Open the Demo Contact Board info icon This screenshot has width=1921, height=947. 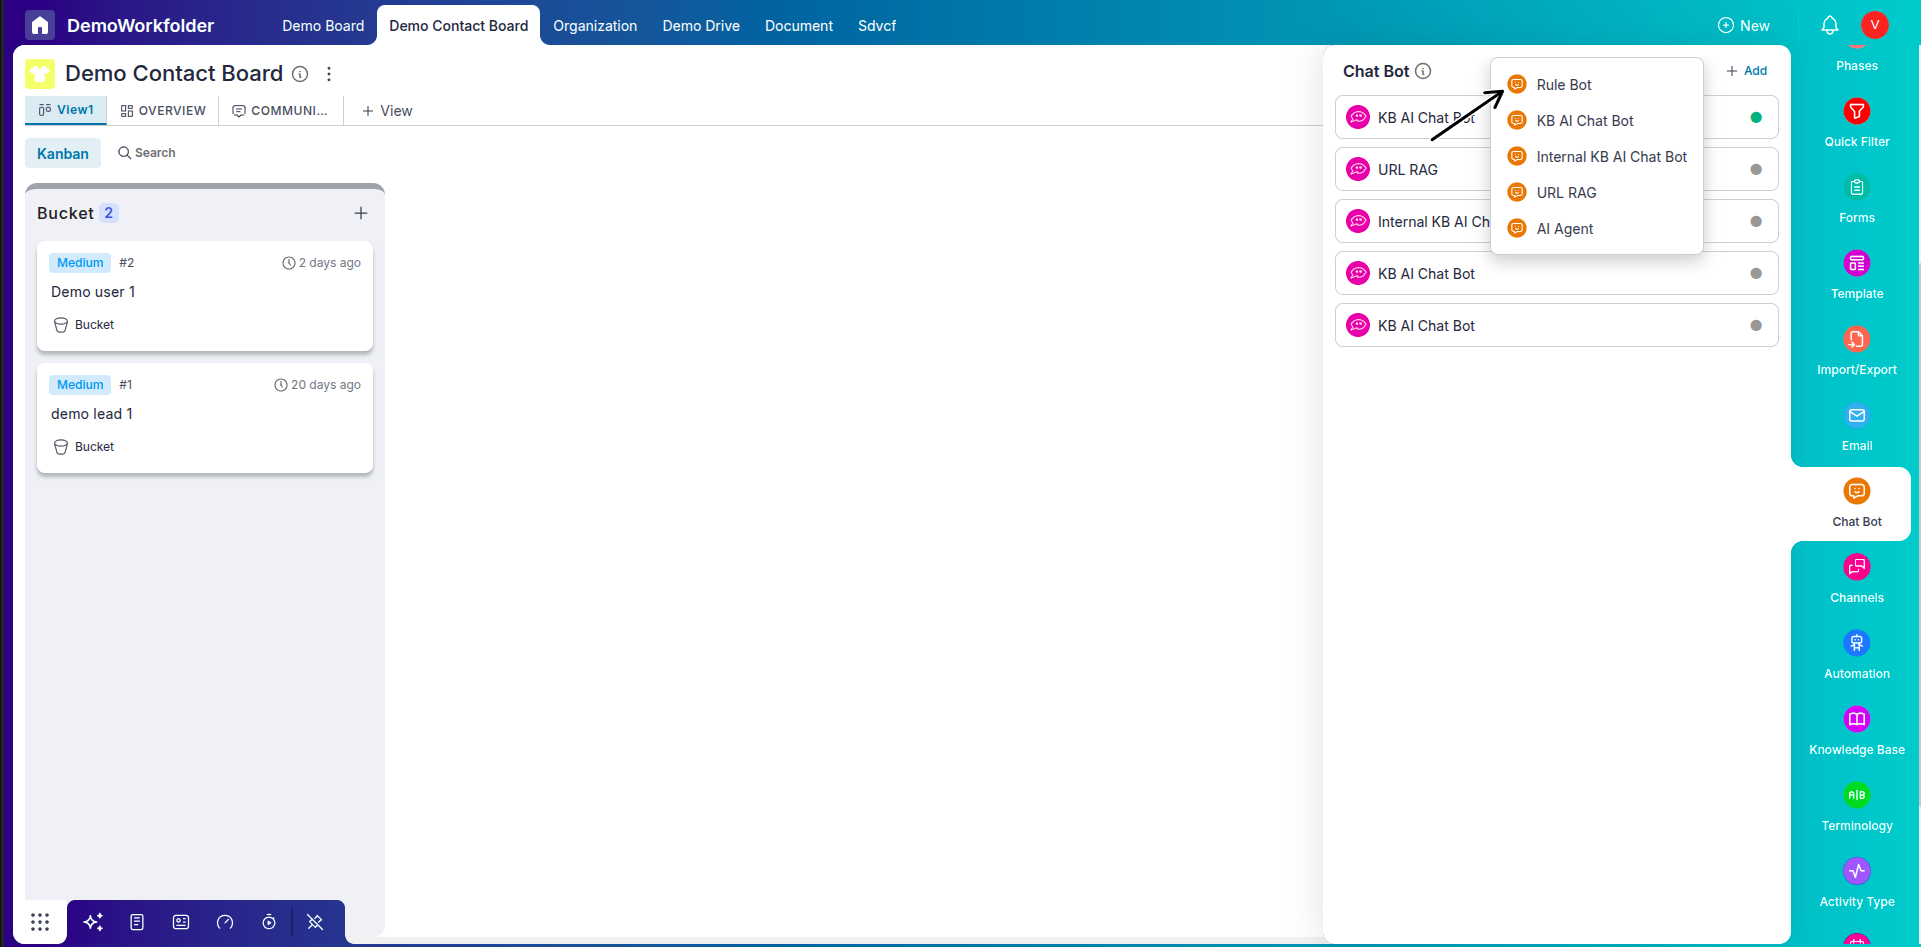tap(300, 74)
